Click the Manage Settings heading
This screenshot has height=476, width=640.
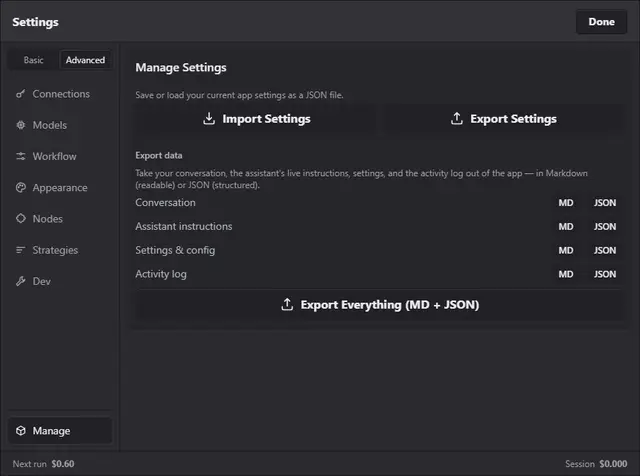tap(181, 67)
